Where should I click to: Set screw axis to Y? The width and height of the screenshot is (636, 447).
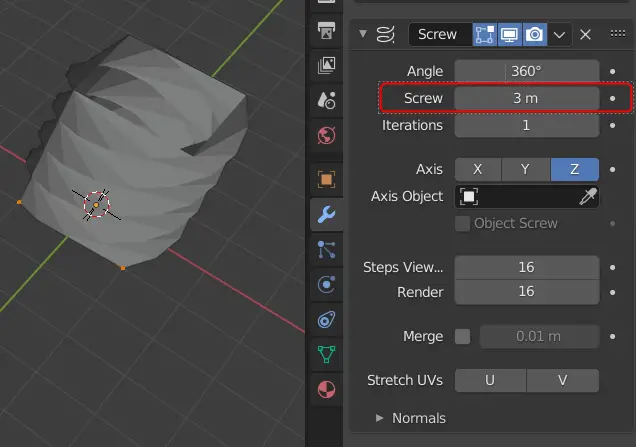click(x=526, y=169)
